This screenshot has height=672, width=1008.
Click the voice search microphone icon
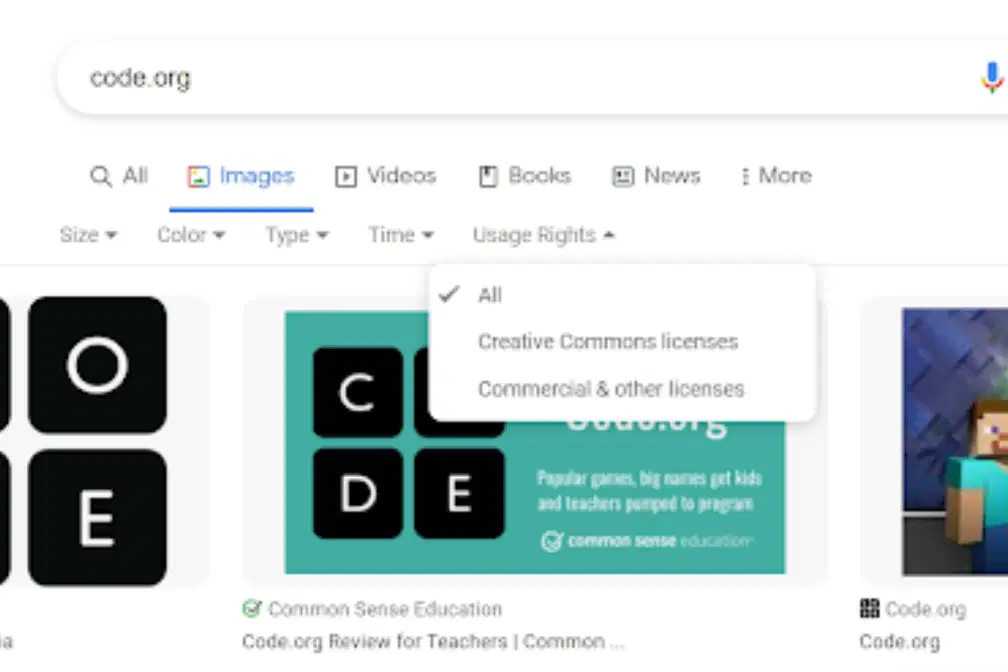992,77
